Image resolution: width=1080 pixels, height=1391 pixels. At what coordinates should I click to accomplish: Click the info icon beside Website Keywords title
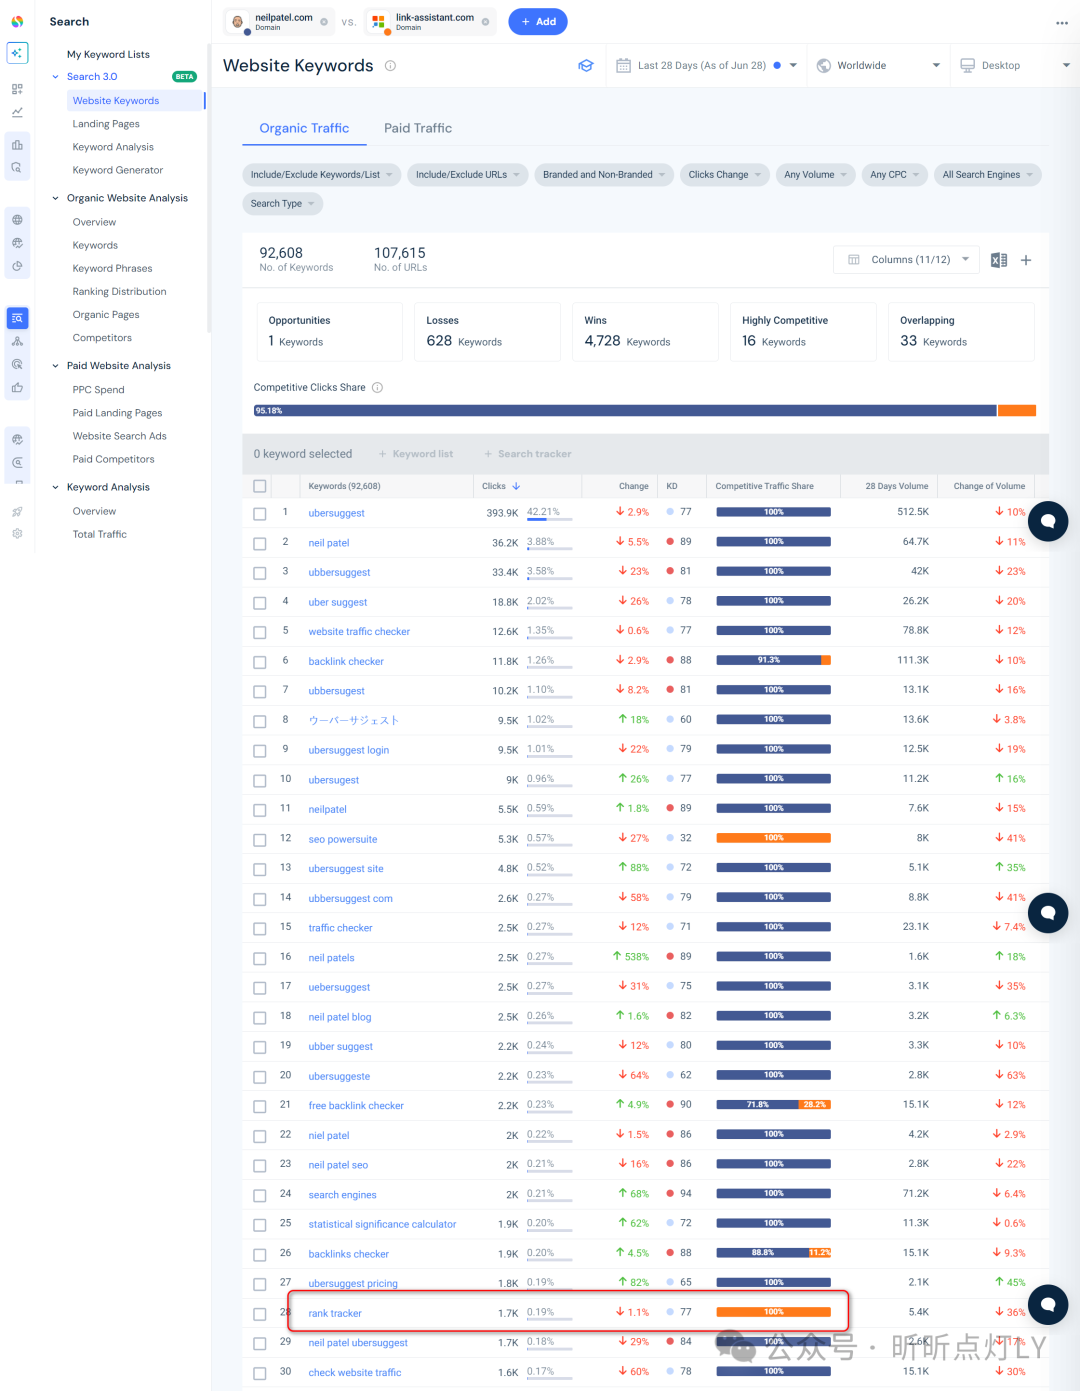(x=391, y=66)
